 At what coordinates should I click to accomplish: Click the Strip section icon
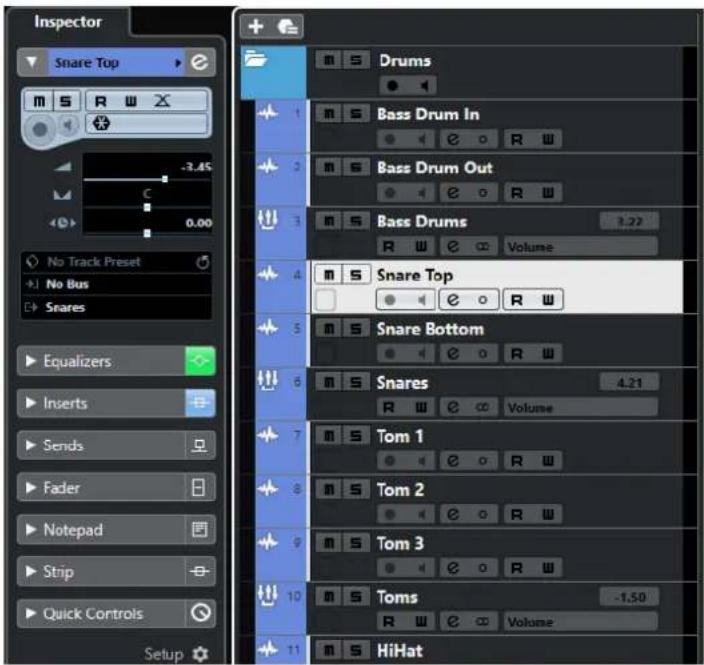[200, 571]
